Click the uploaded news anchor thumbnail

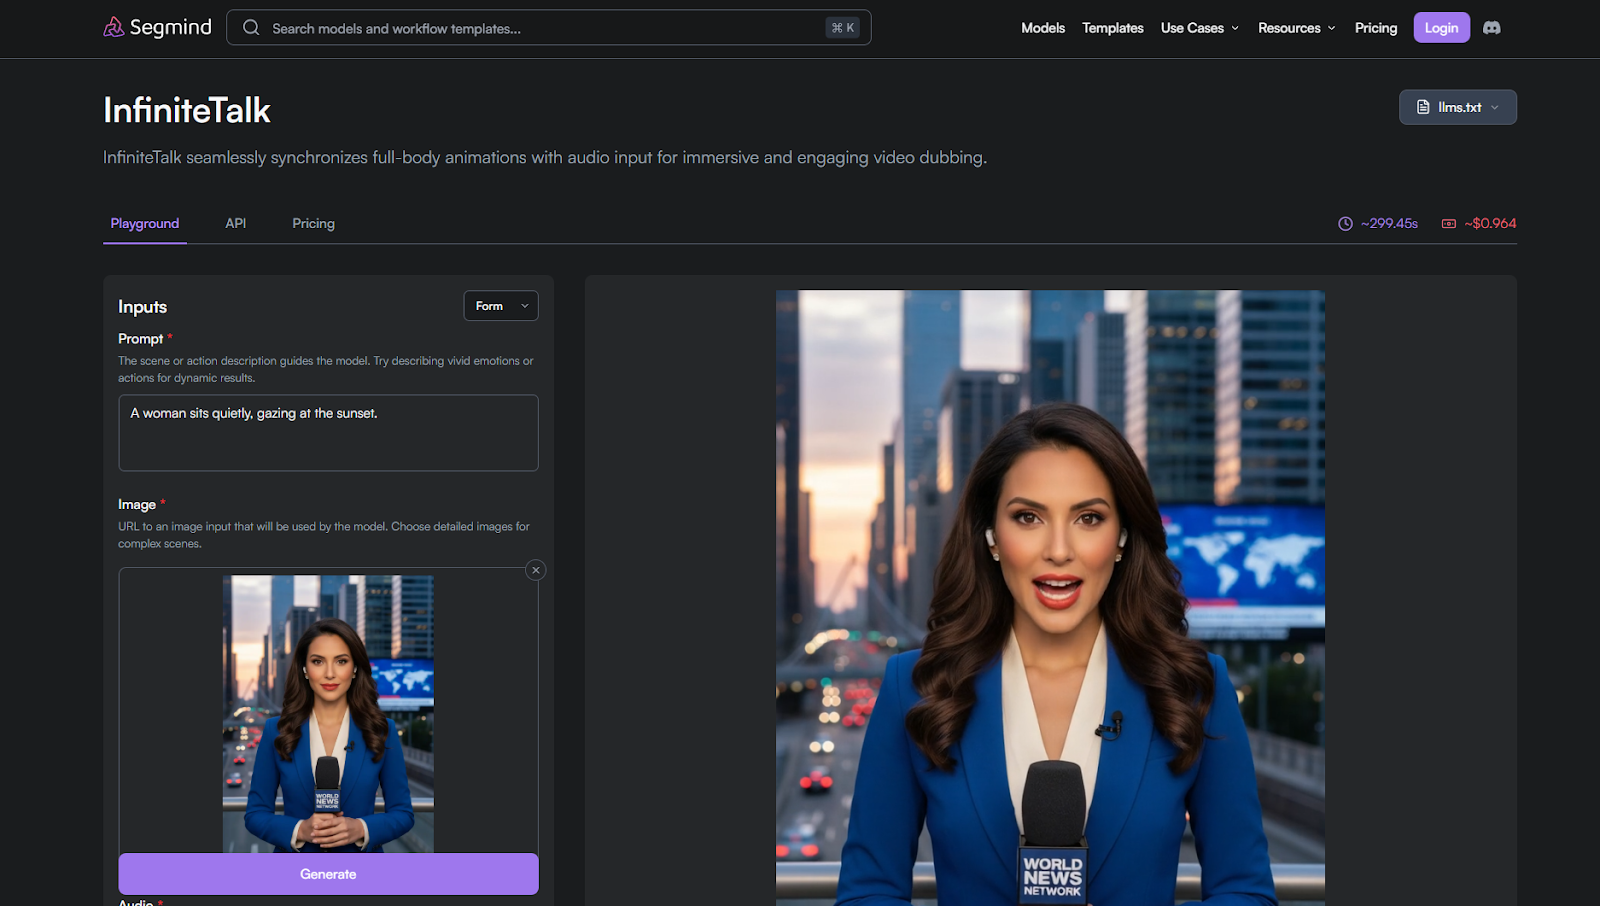pyautogui.click(x=328, y=713)
